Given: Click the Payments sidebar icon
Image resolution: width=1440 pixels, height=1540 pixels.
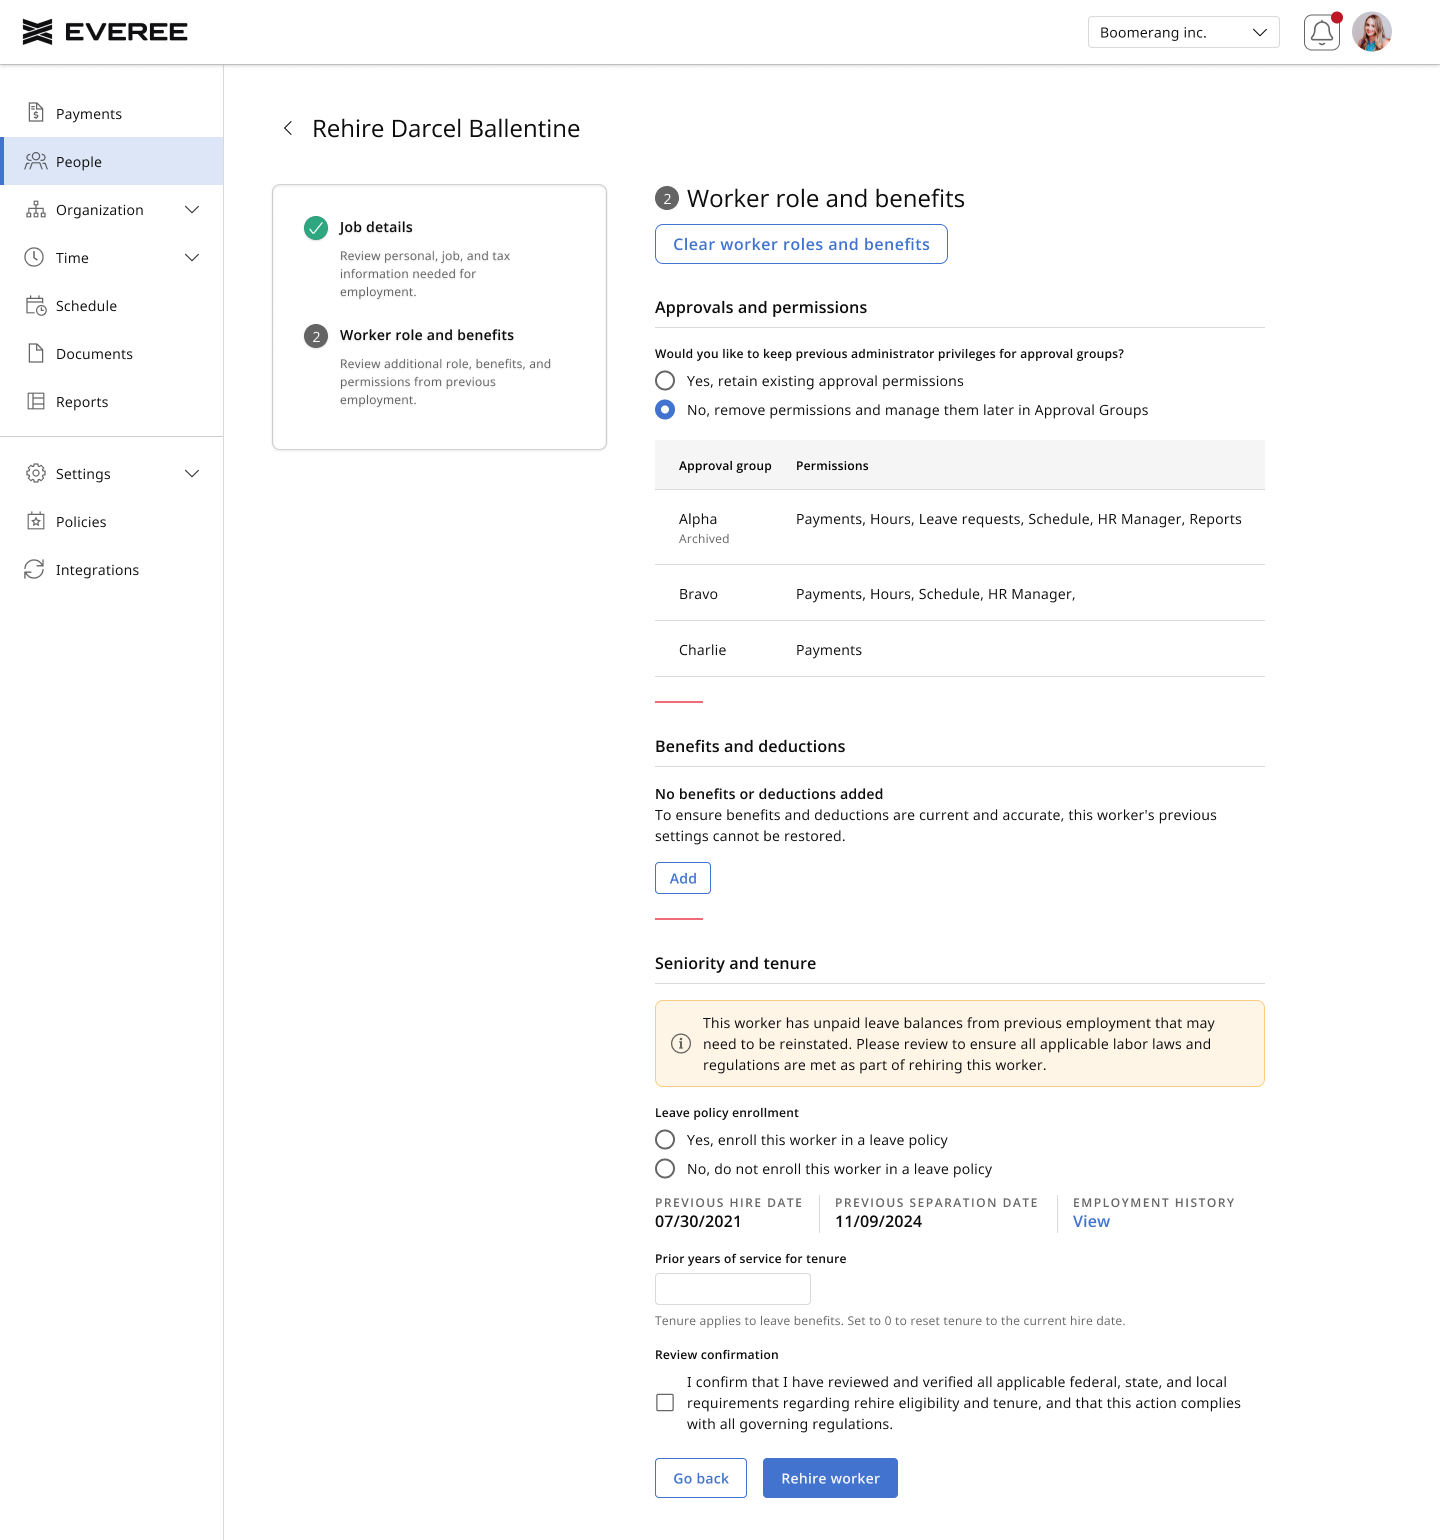Looking at the screenshot, I should pos(36,113).
